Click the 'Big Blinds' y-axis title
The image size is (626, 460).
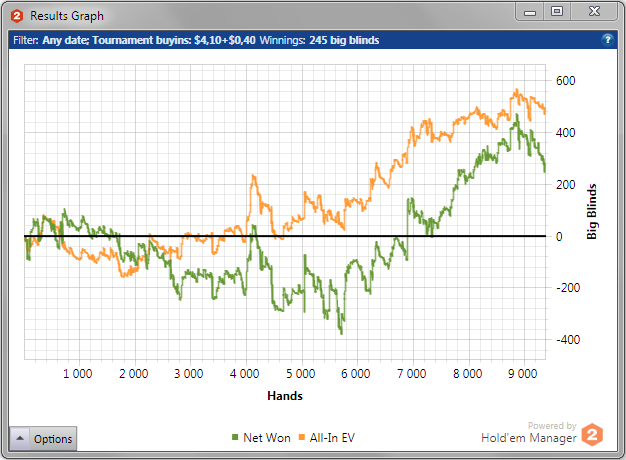[592, 212]
